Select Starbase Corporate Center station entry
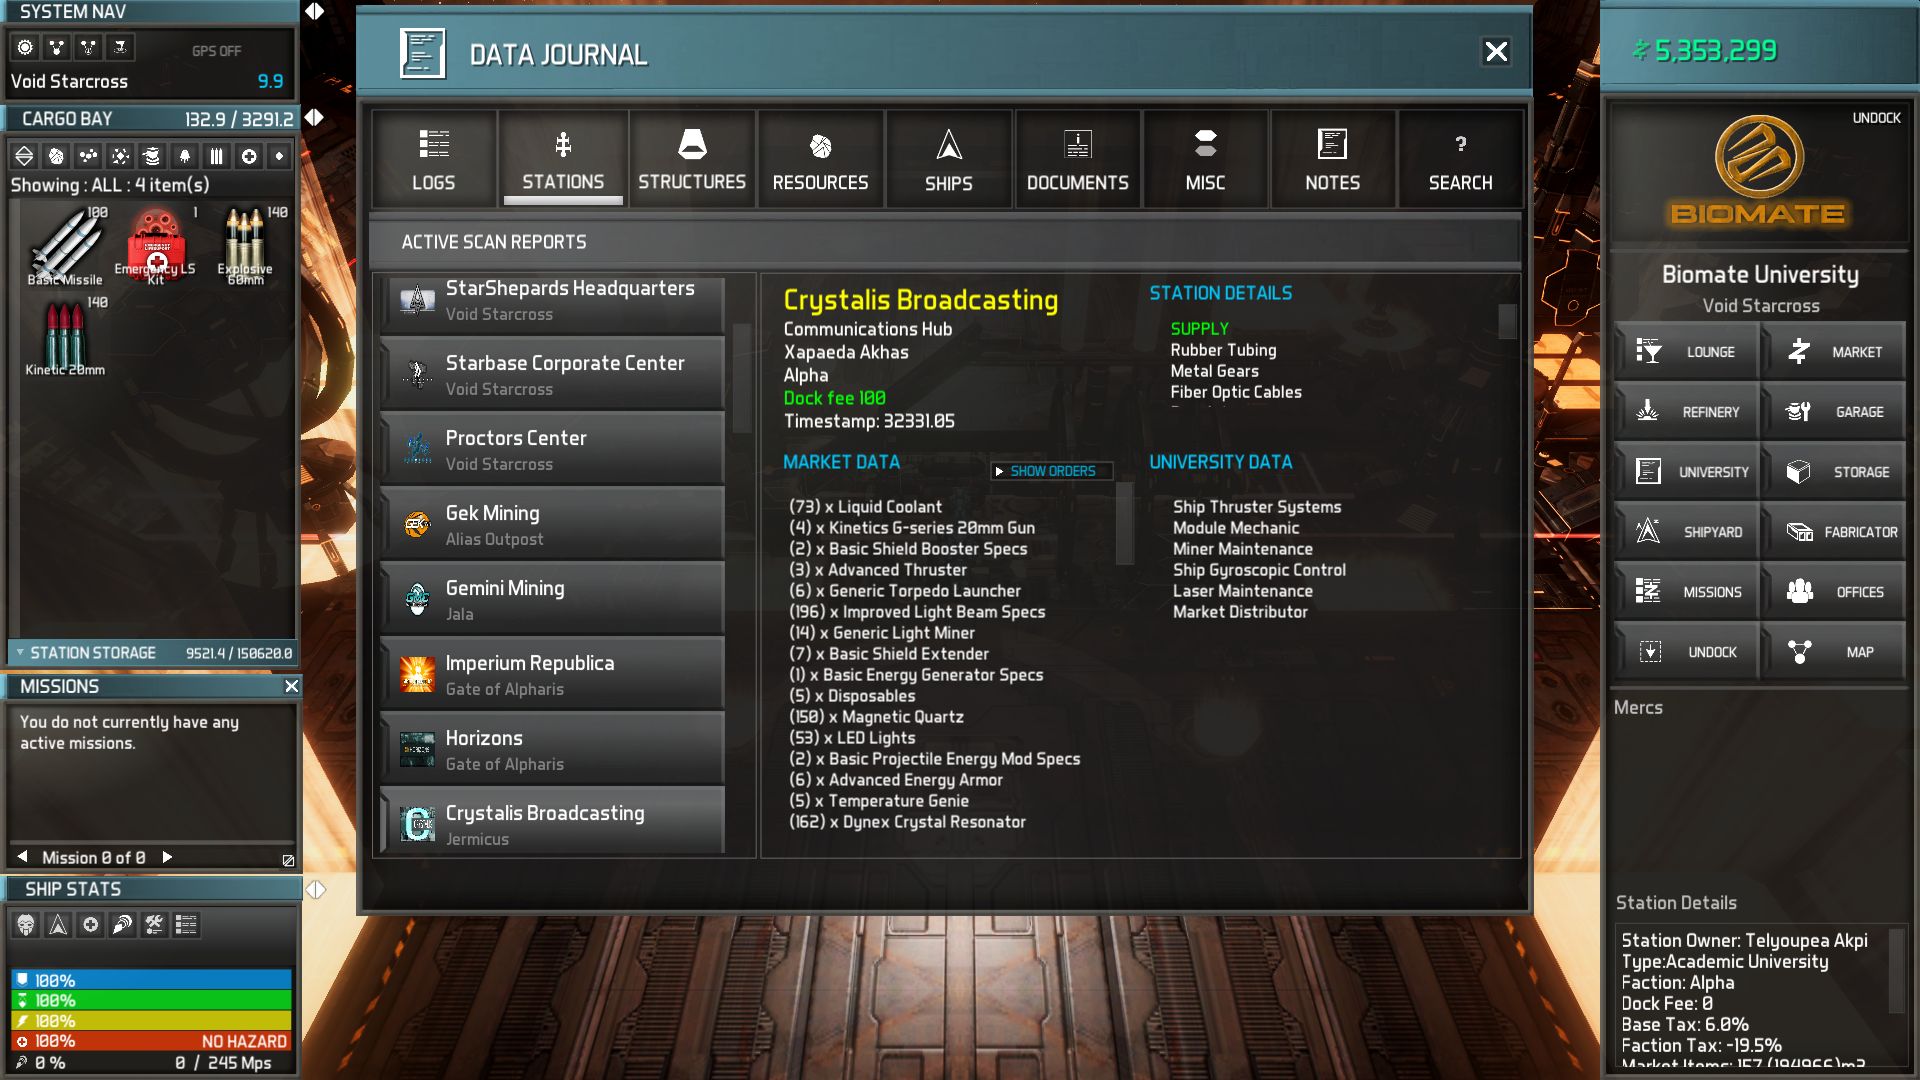Image resolution: width=1920 pixels, height=1080 pixels. 552,374
